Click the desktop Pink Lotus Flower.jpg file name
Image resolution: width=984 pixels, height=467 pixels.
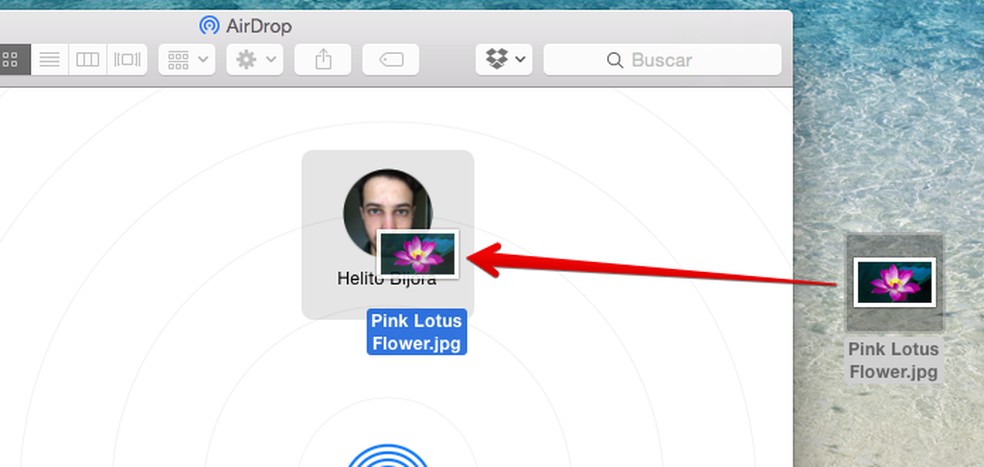894,360
